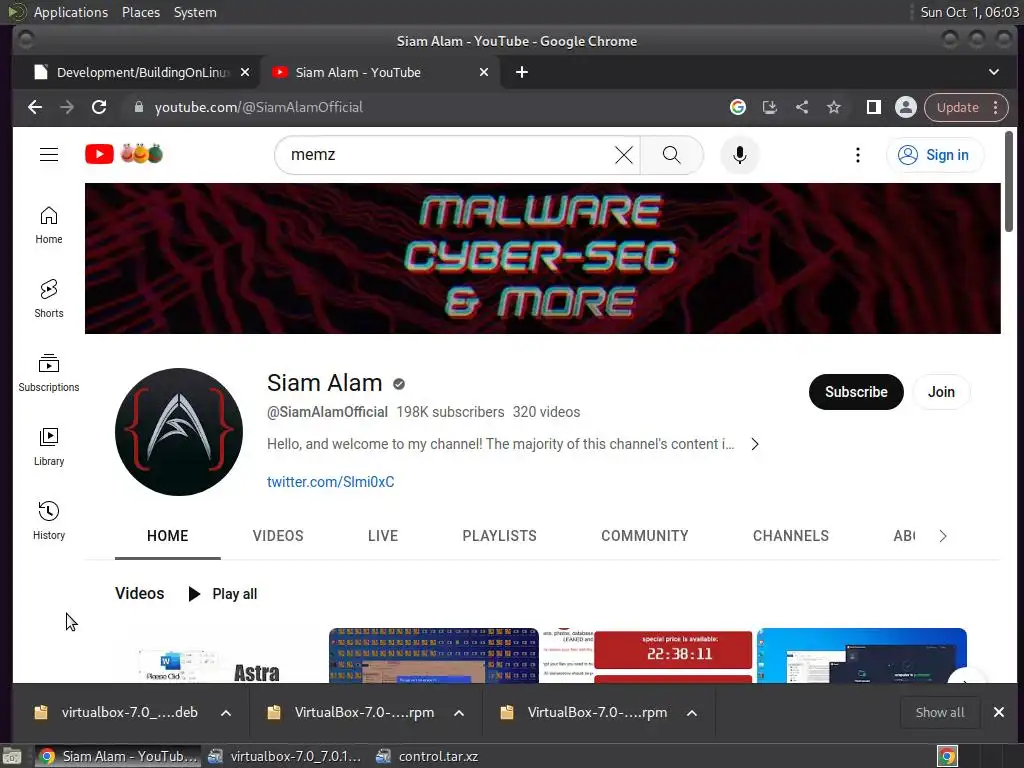Switch to the COMMUNITY tab
The image size is (1024, 768).
(x=645, y=536)
